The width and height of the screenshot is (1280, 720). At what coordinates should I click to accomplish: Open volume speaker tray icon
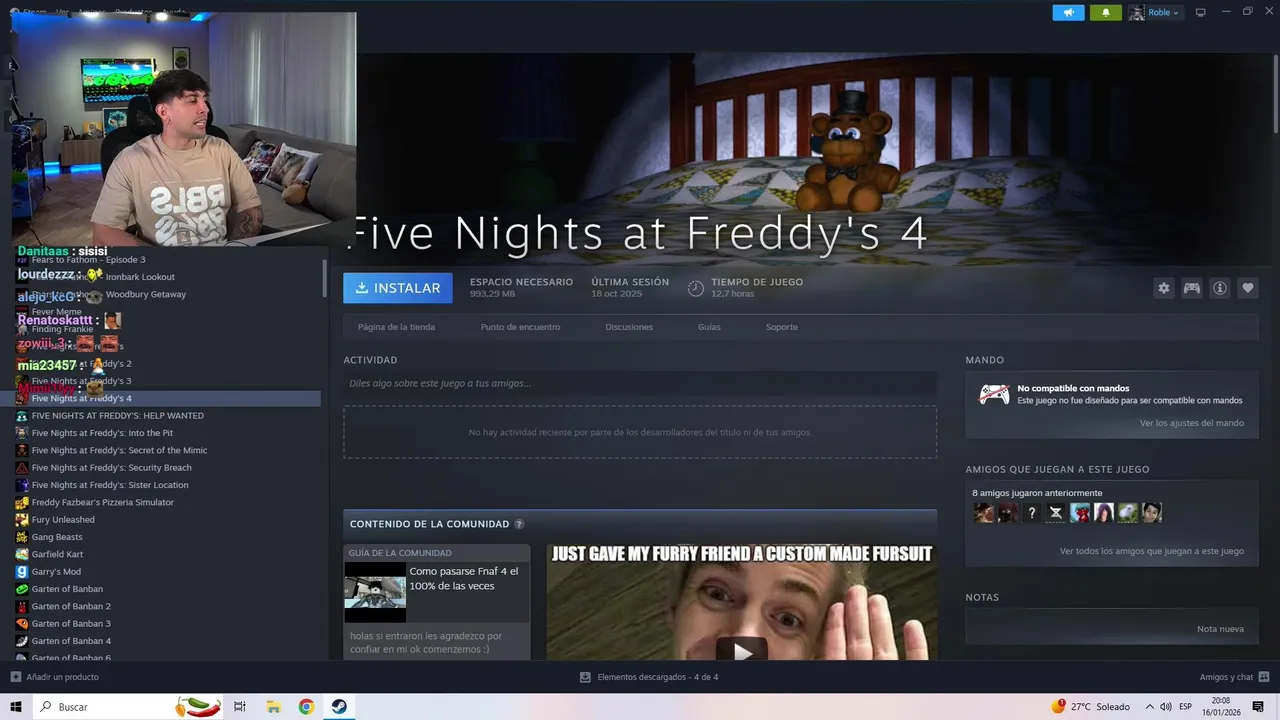[1165, 707]
